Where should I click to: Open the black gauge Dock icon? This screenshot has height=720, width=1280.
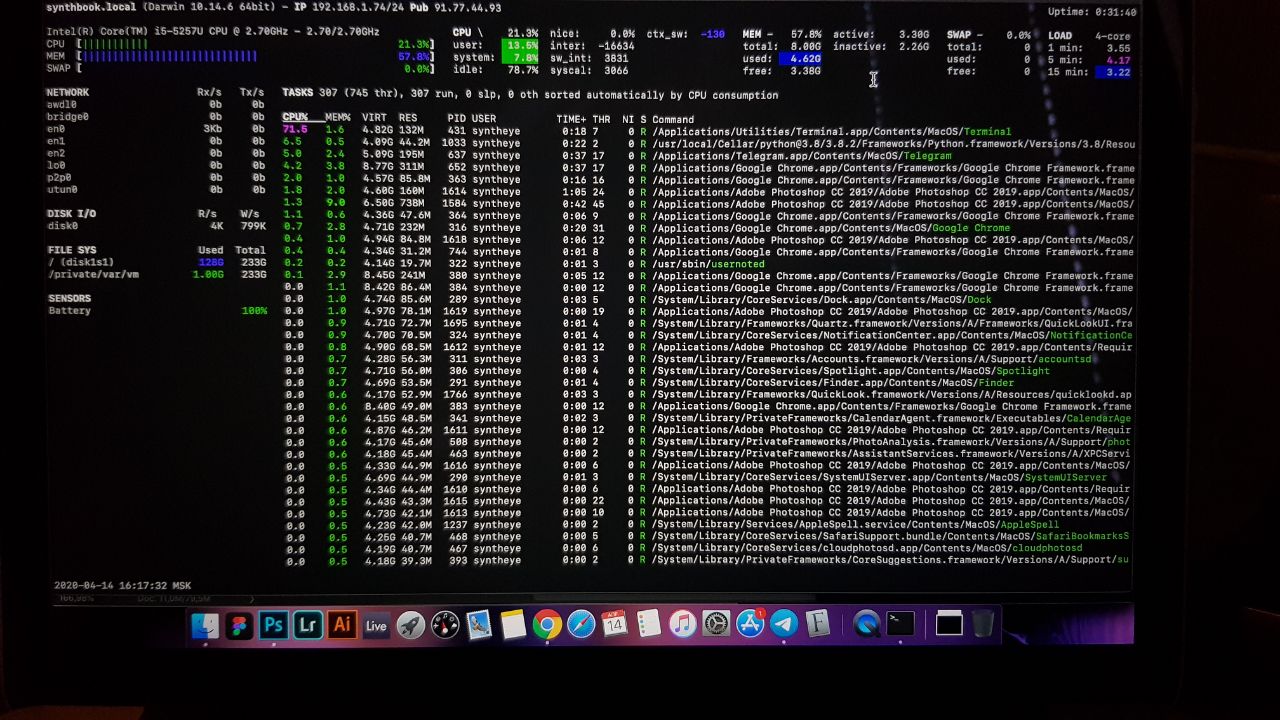click(x=444, y=626)
